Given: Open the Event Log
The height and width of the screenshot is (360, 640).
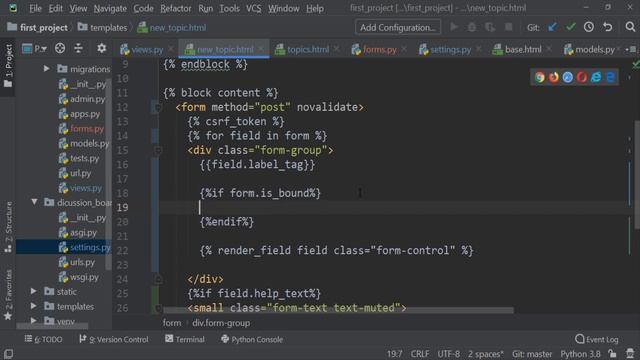Looking at the screenshot, I should pyautogui.click(x=597, y=339).
